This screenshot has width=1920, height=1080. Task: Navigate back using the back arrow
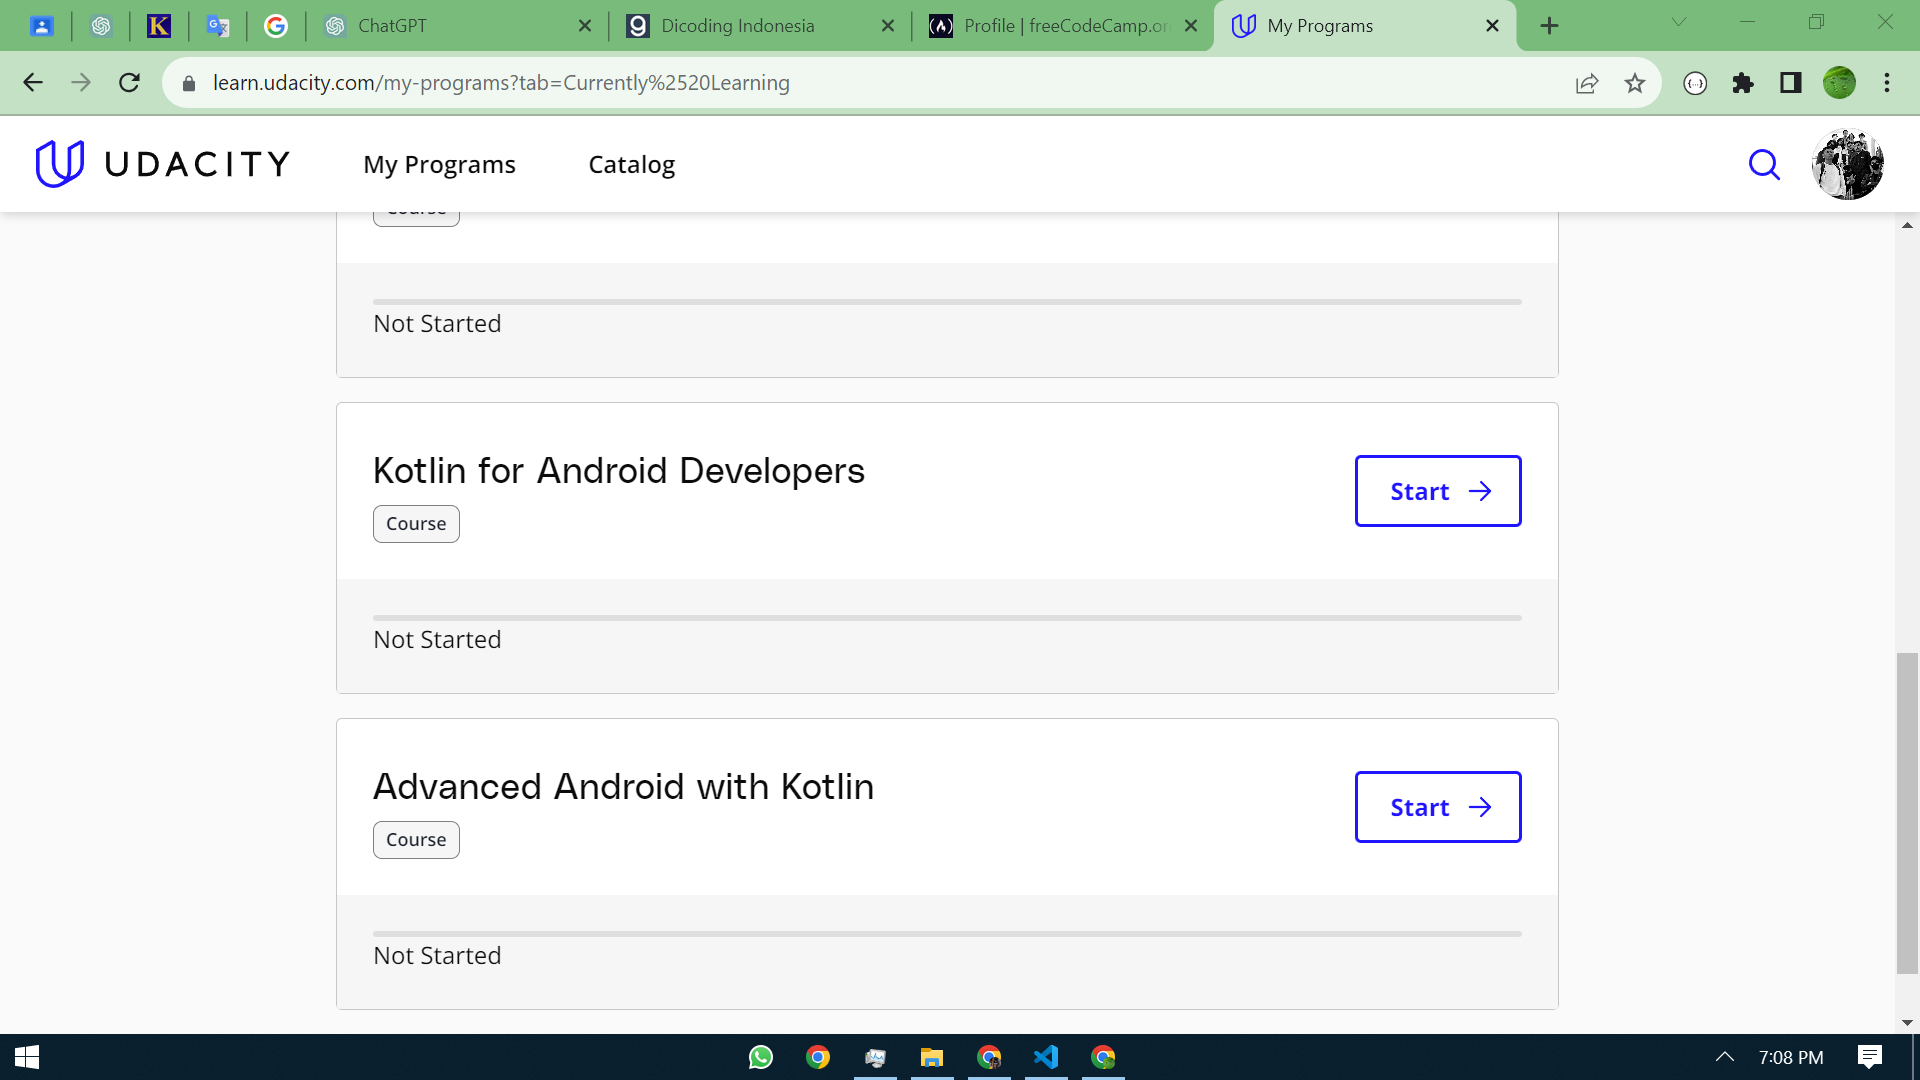click(x=33, y=83)
